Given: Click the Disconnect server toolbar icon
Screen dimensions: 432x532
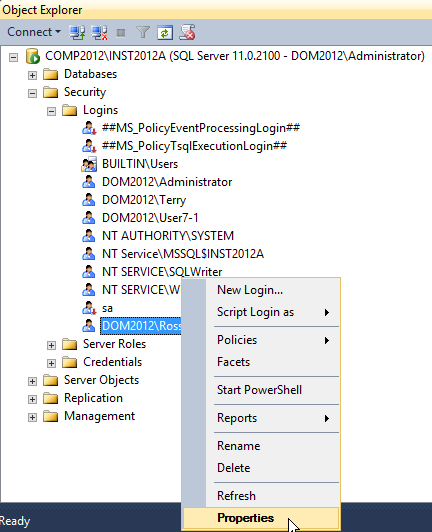Looking at the screenshot, I should [99, 33].
